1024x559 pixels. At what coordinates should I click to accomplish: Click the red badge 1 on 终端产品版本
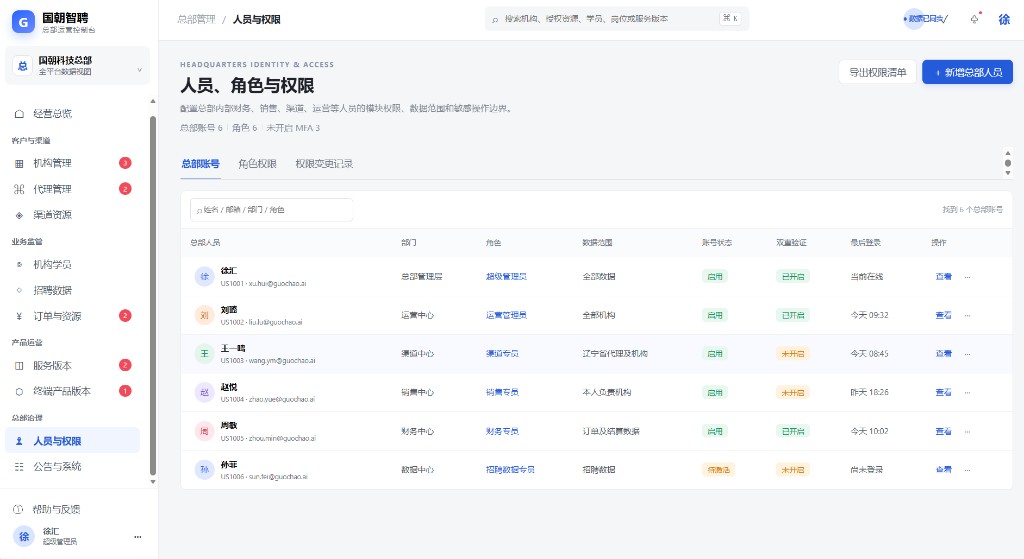[125, 391]
